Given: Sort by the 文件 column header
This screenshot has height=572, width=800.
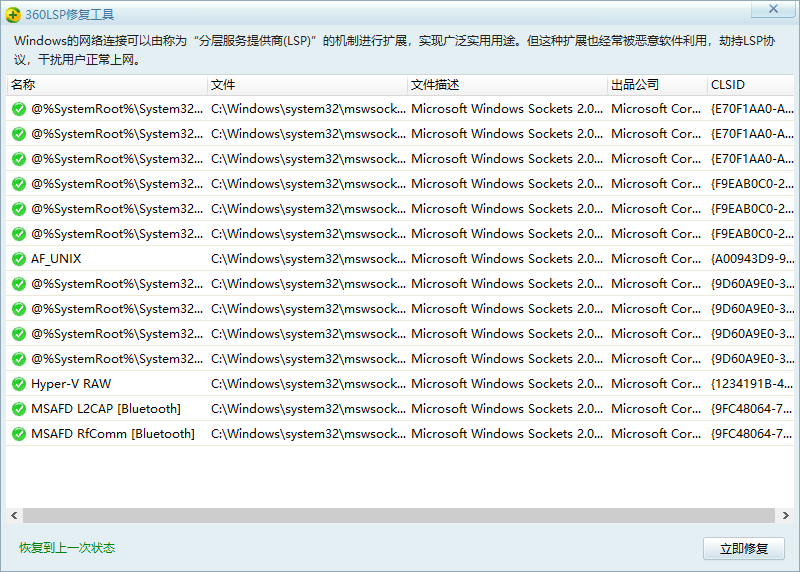Looking at the screenshot, I should 307,85.
